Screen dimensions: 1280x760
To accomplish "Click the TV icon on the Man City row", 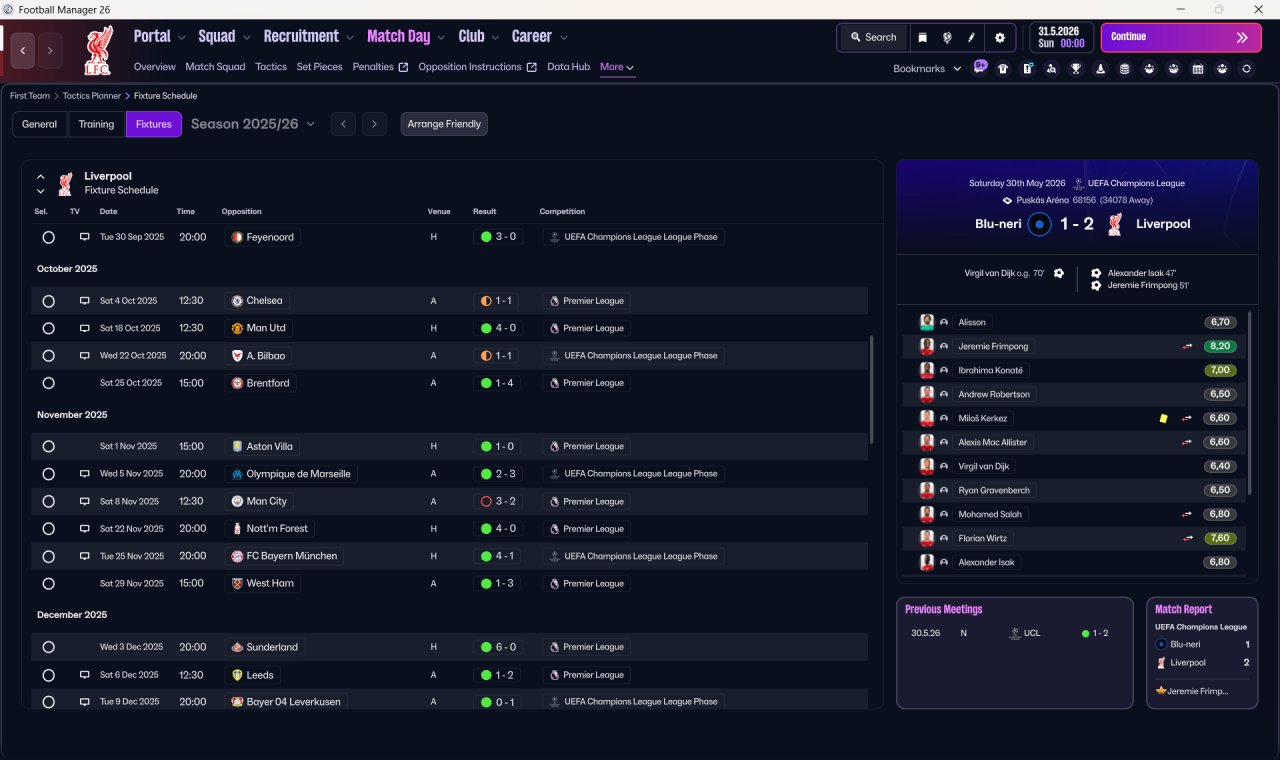I will (x=84, y=501).
